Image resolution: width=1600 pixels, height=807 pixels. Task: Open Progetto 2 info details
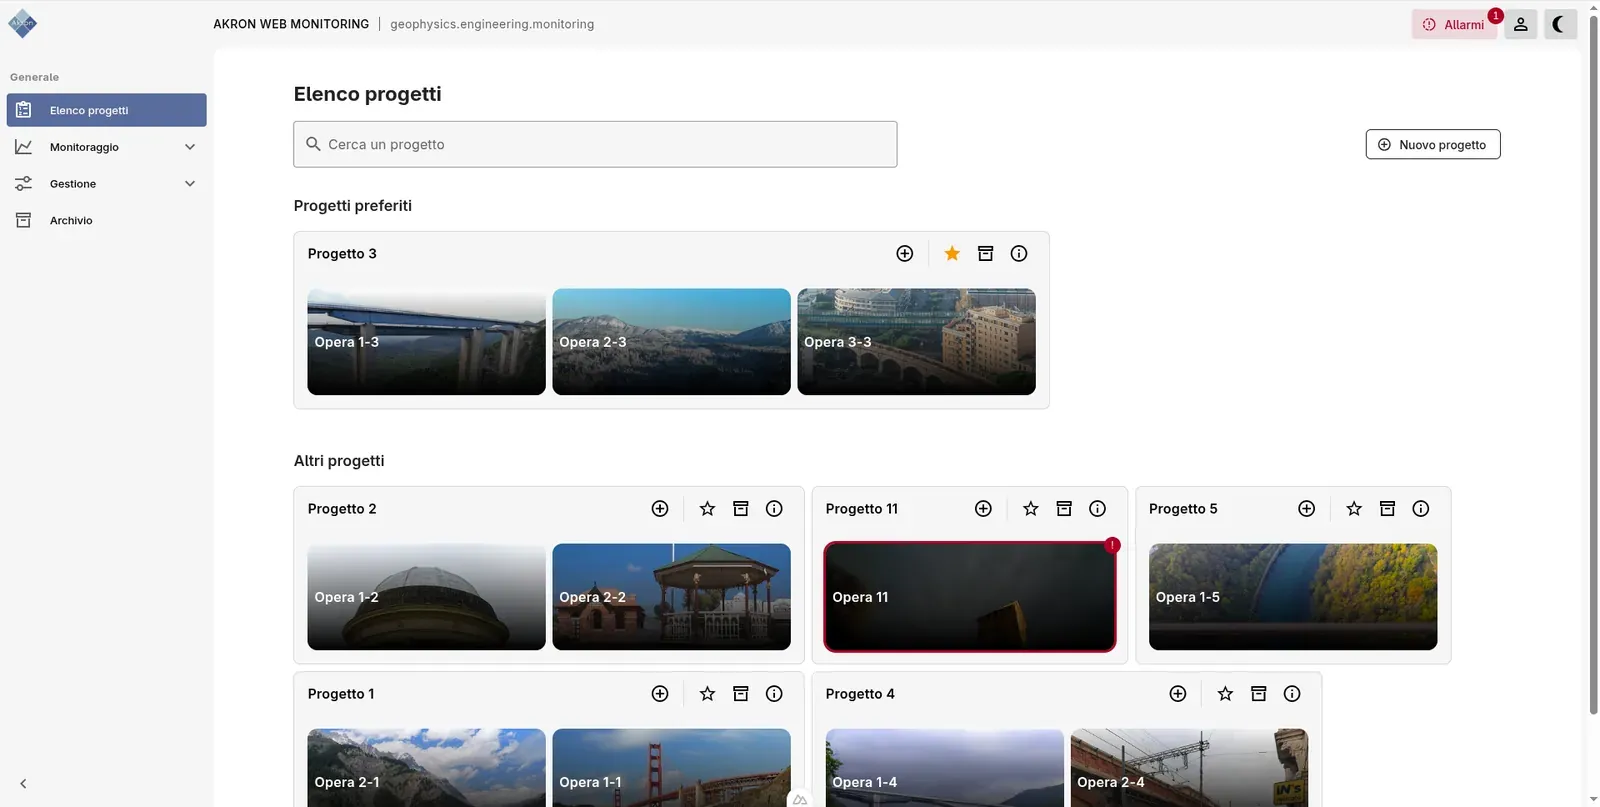[774, 509]
